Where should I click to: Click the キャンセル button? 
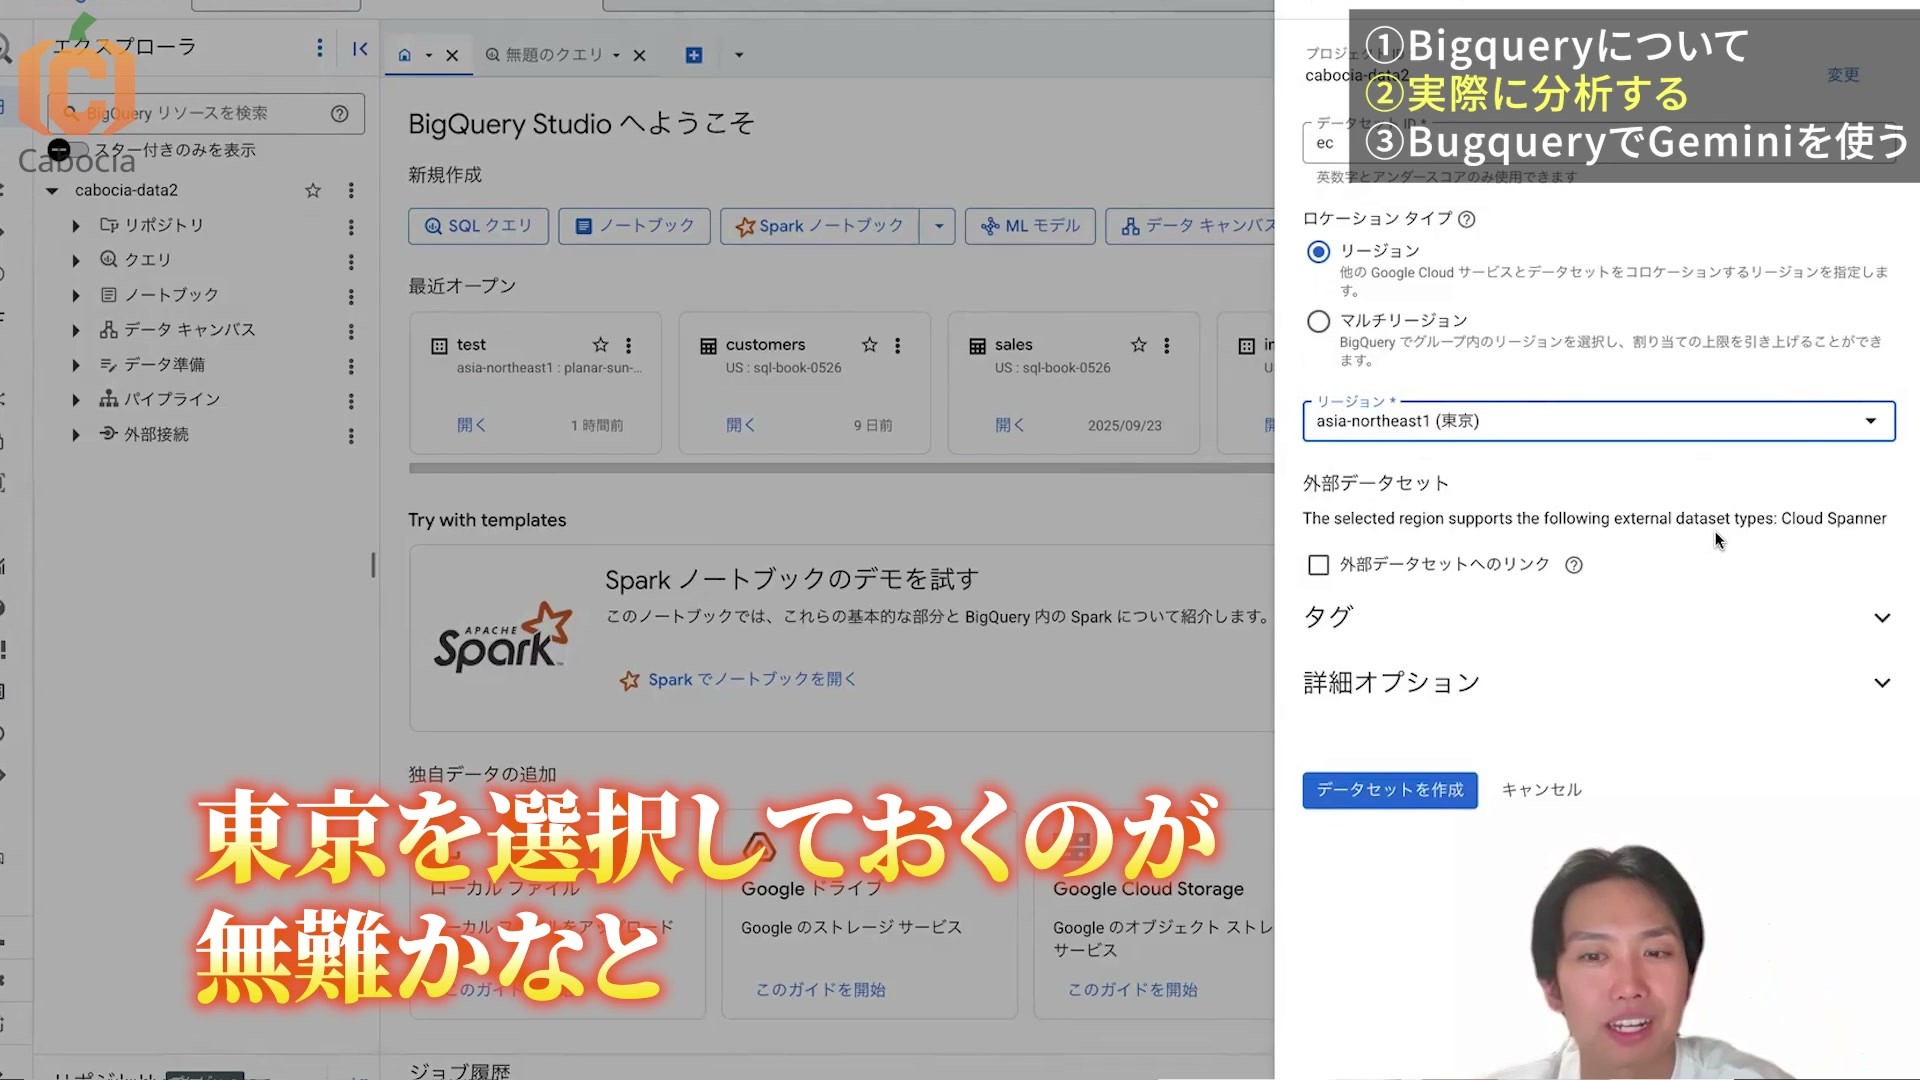1541,790
